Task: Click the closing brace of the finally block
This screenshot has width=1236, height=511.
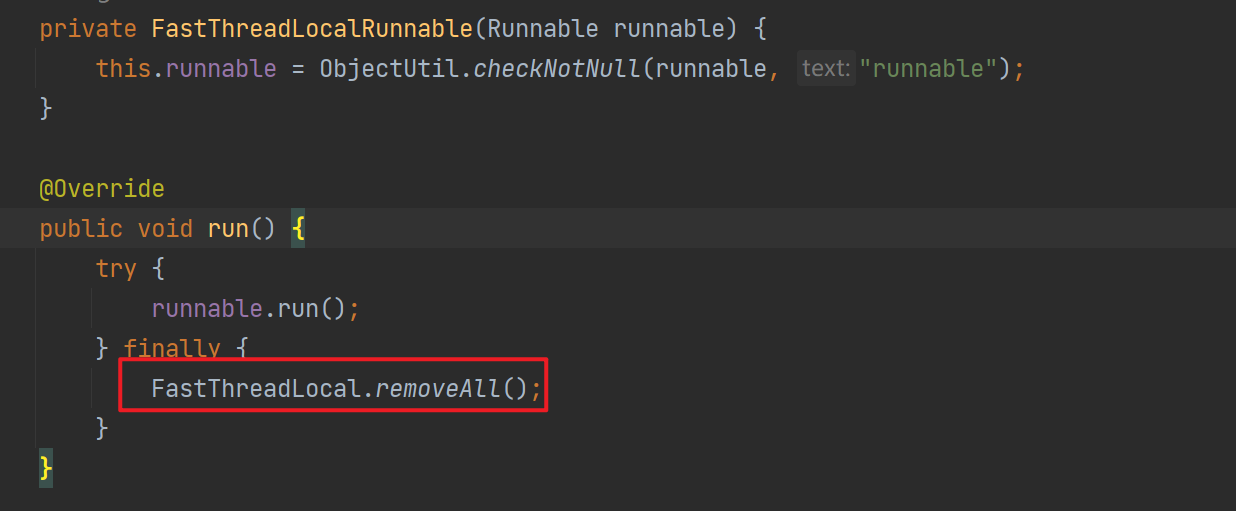Action: point(101,429)
